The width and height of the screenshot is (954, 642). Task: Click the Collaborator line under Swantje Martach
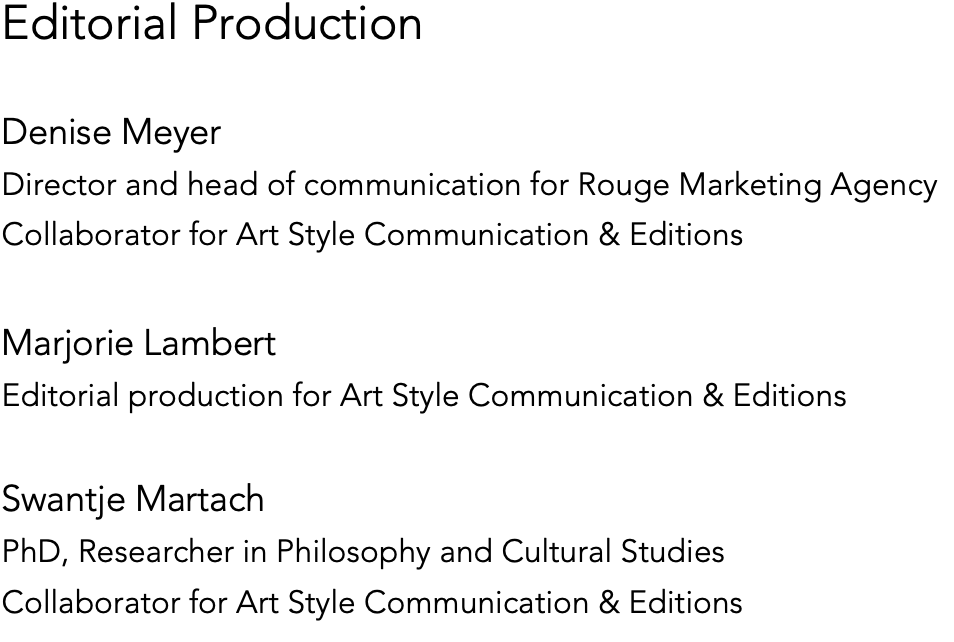372,603
